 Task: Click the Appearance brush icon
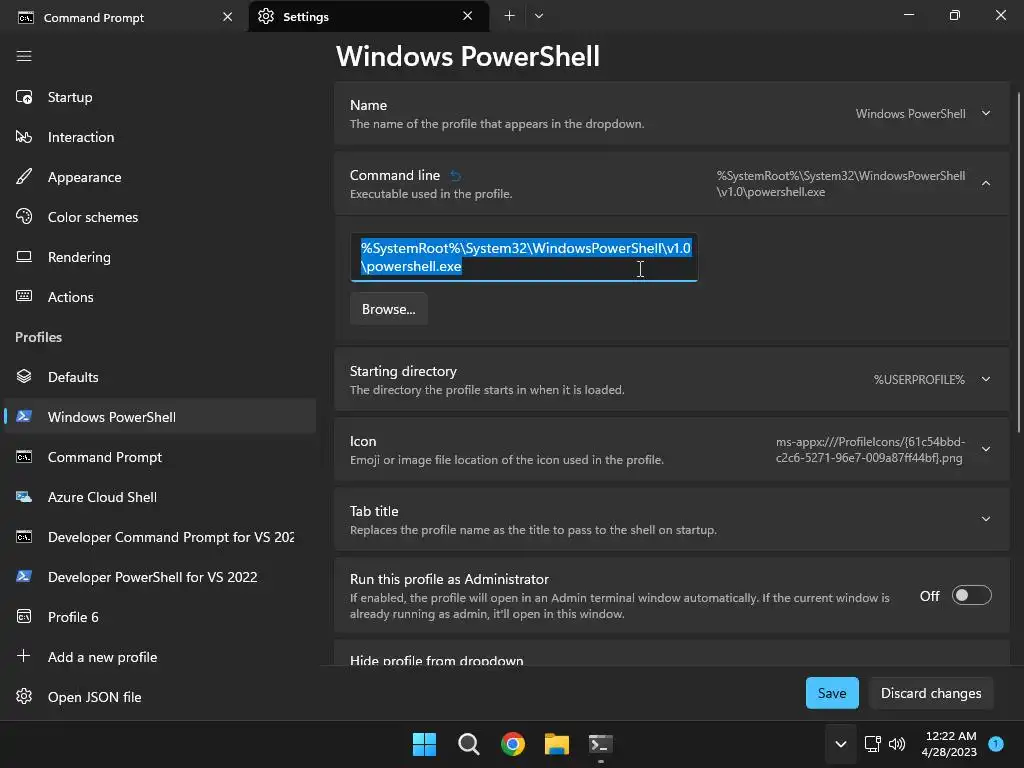pyautogui.click(x=24, y=177)
